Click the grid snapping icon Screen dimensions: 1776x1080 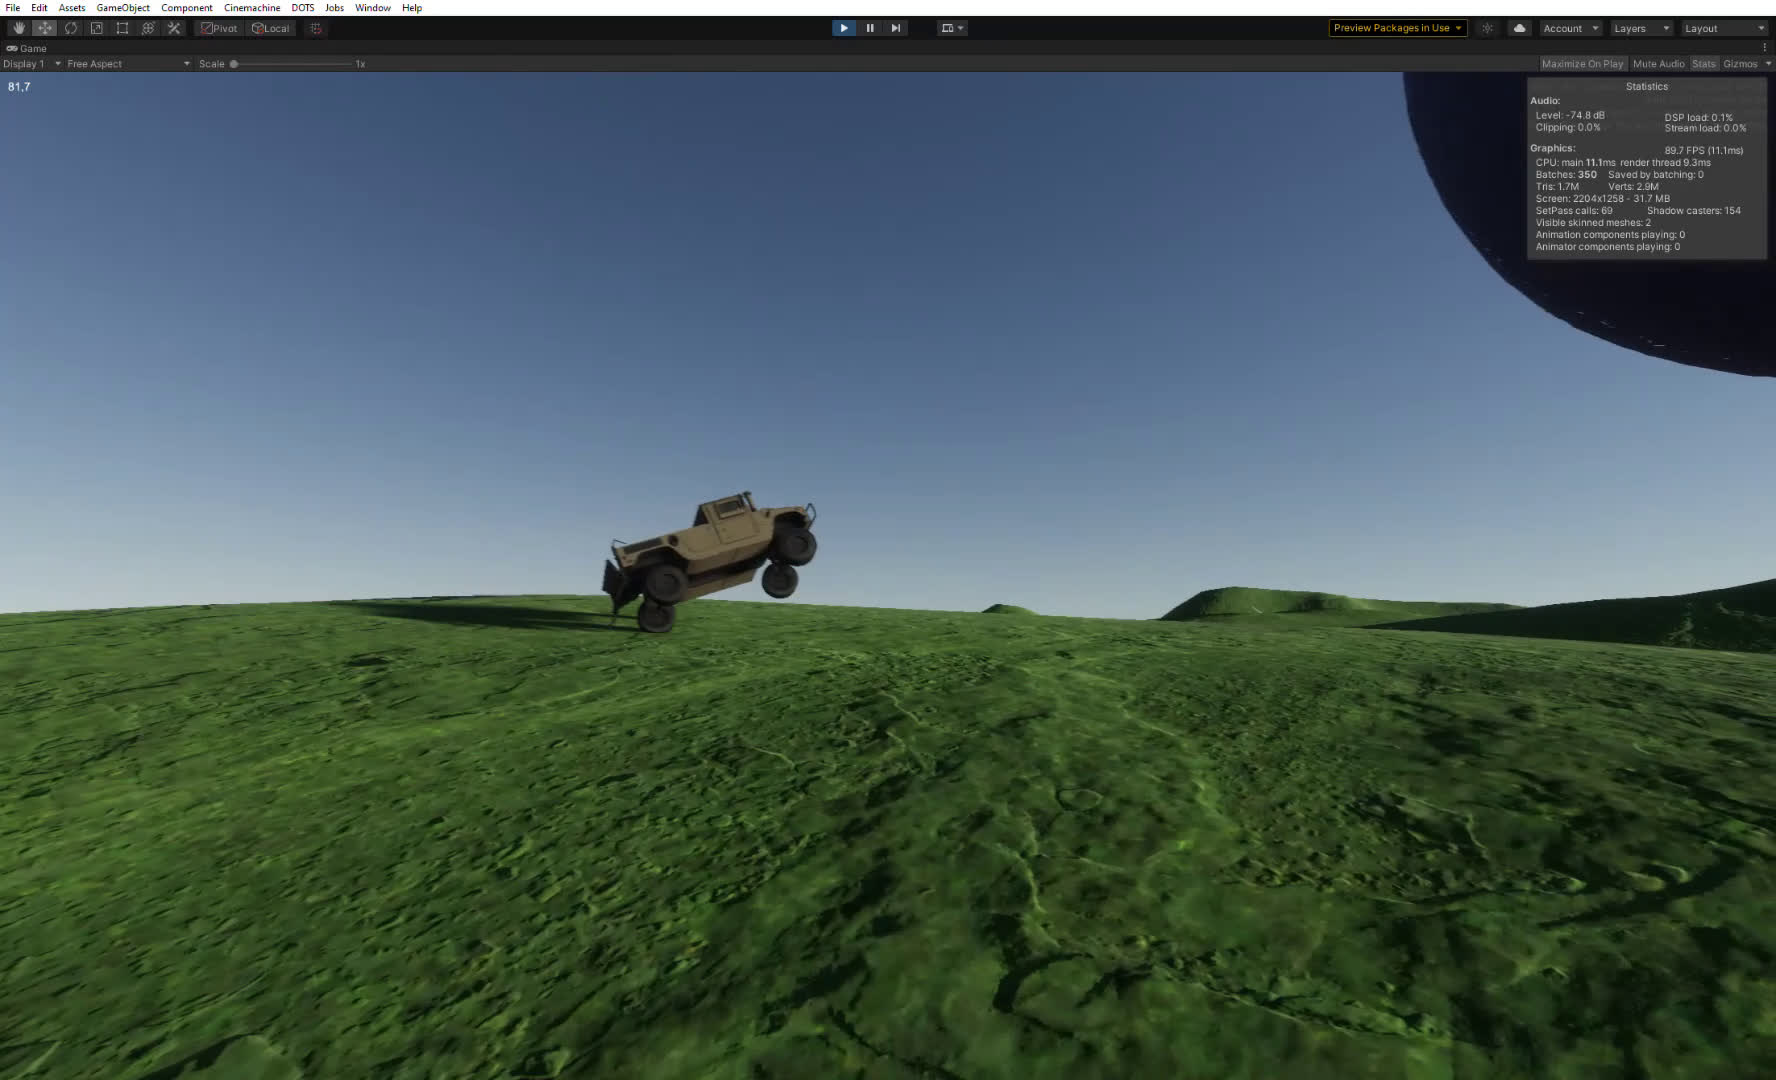tap(316, 28)
